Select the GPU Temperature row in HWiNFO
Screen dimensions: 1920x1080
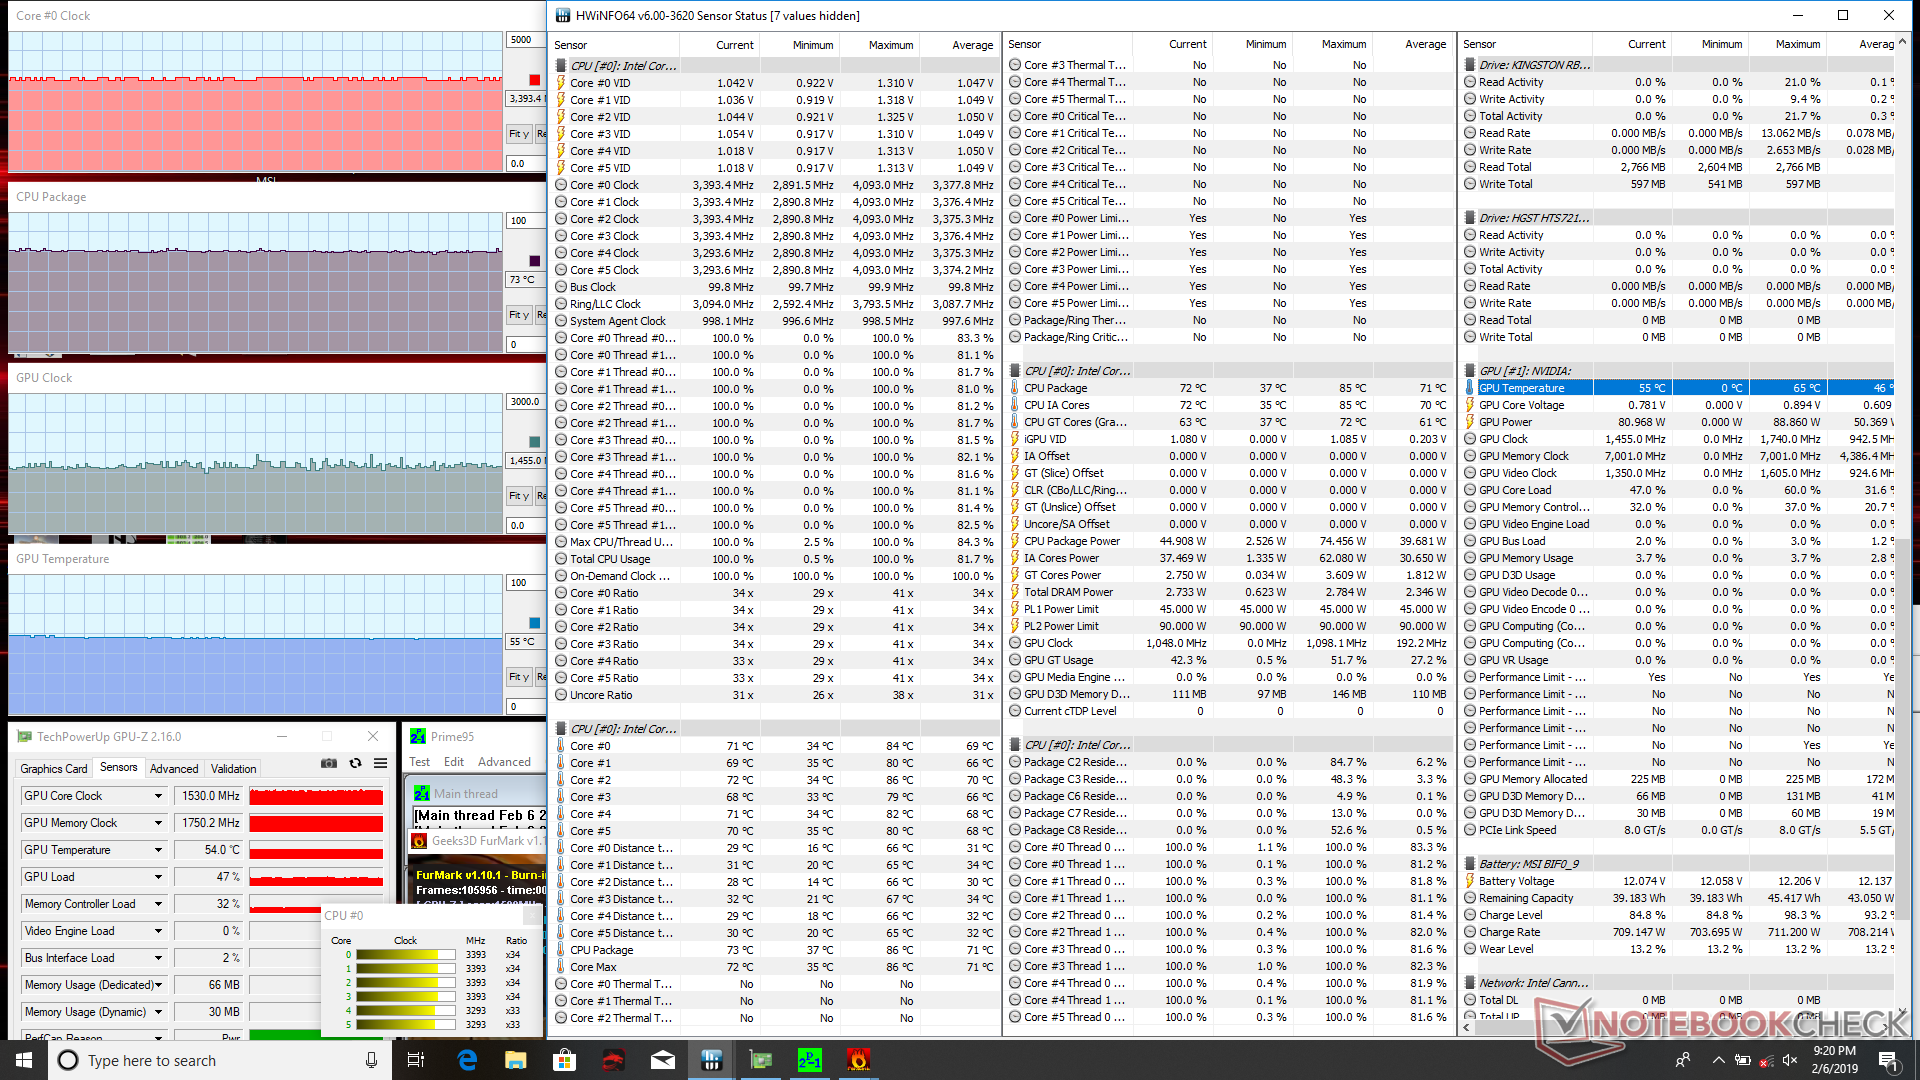[1521, 388]
